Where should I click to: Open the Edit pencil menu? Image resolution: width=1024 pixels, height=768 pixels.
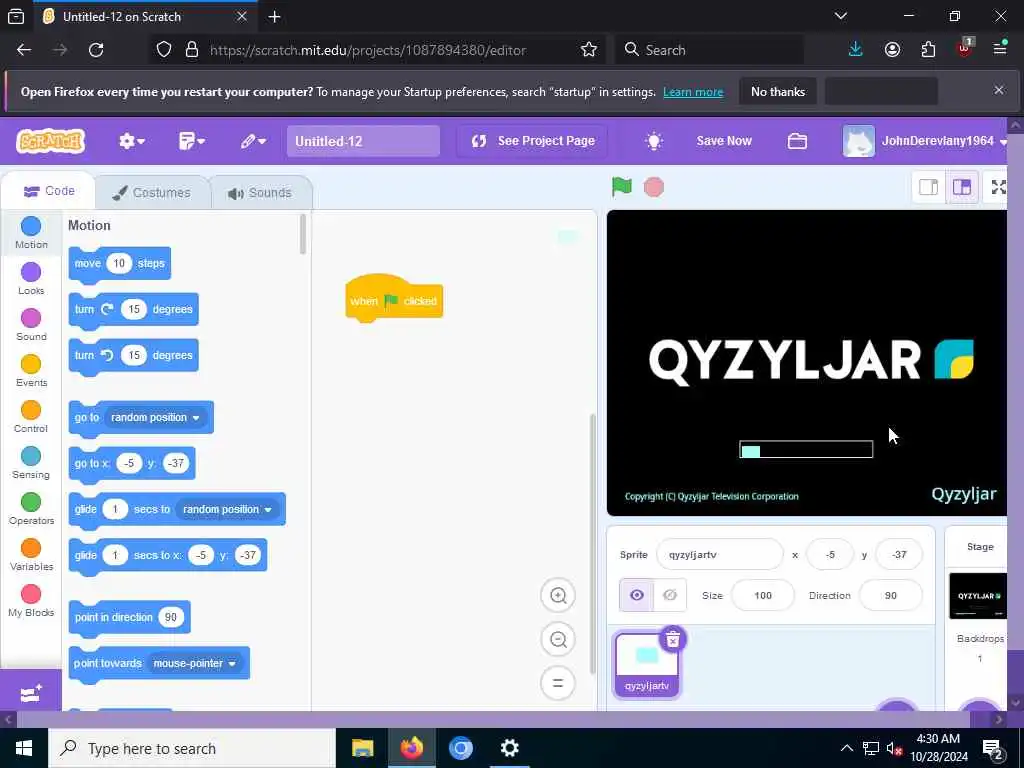[253, 141]
